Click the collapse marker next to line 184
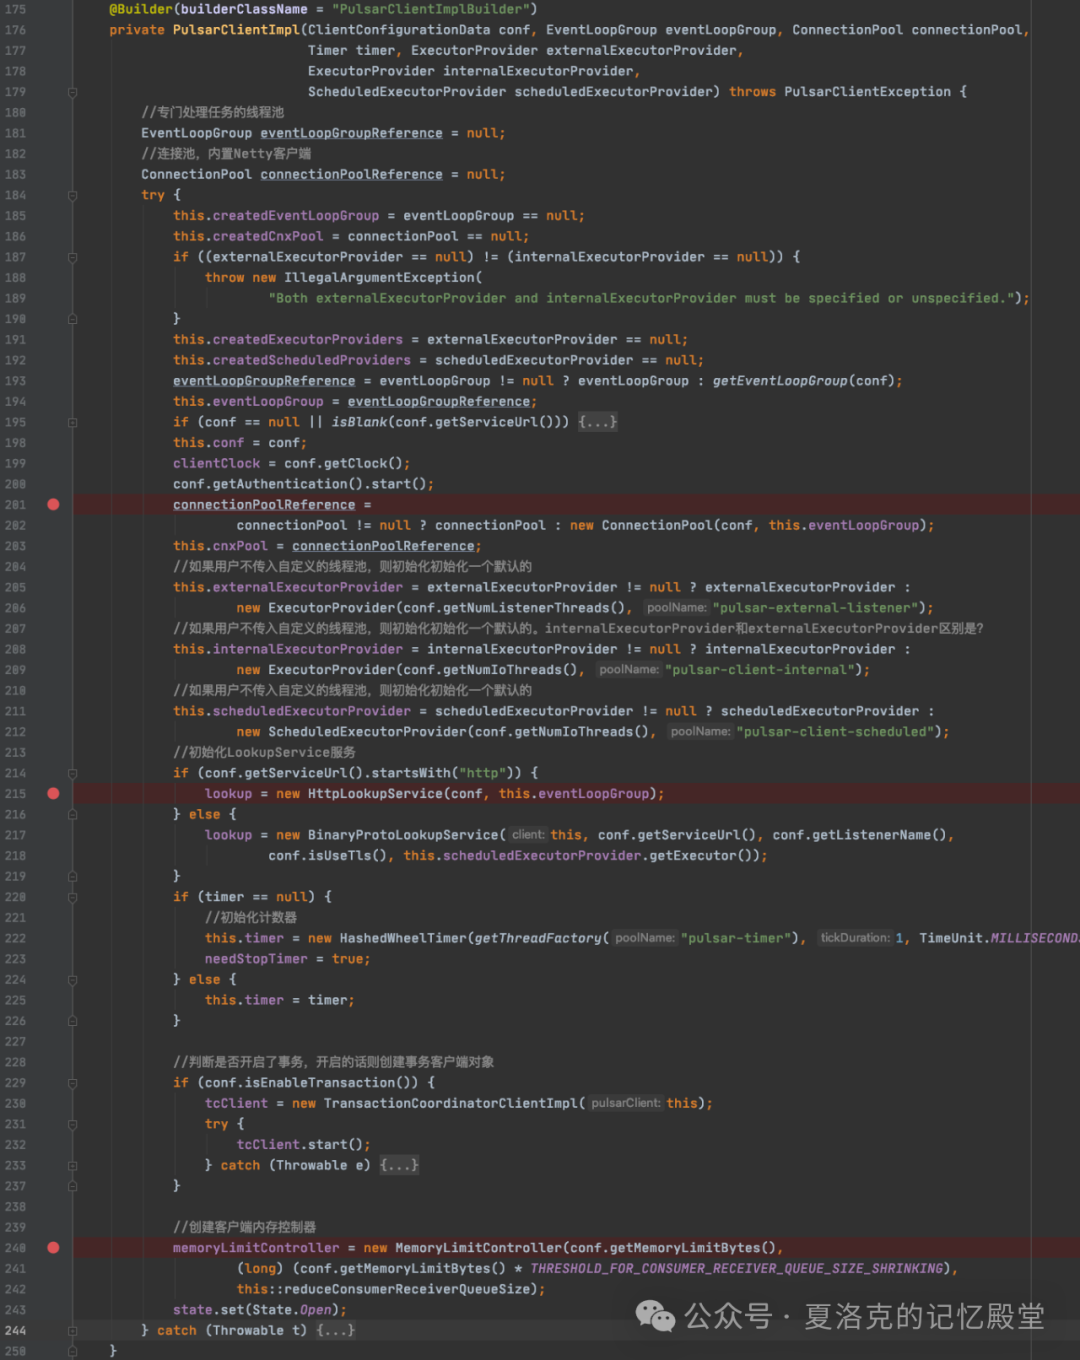The width and height of the screenshot is (1080, 1360). (71, 195)
